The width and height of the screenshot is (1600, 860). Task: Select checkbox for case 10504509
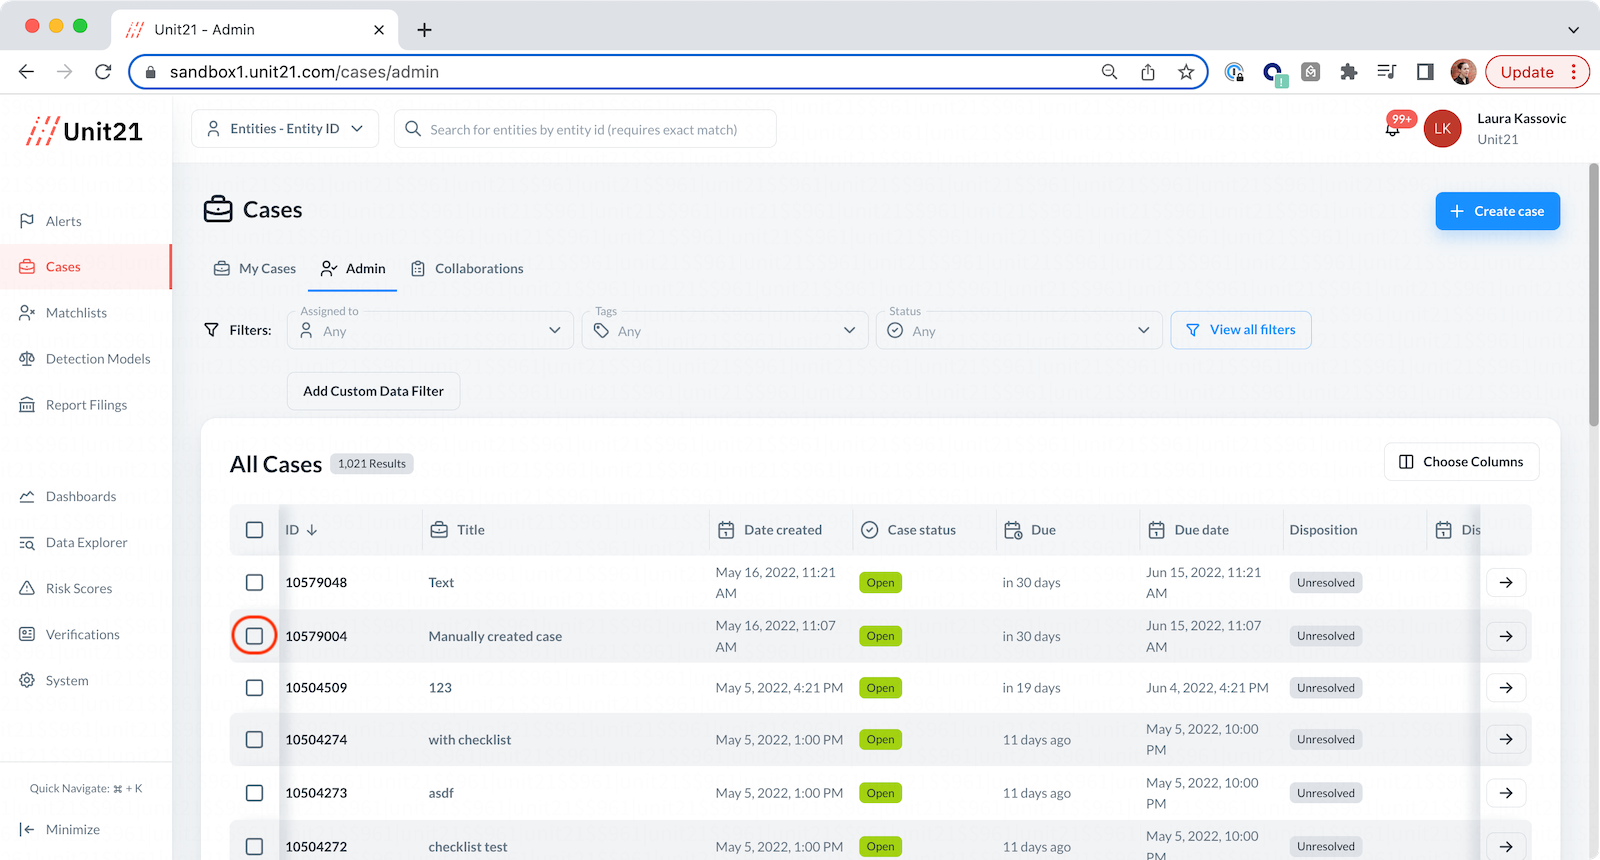255,688
